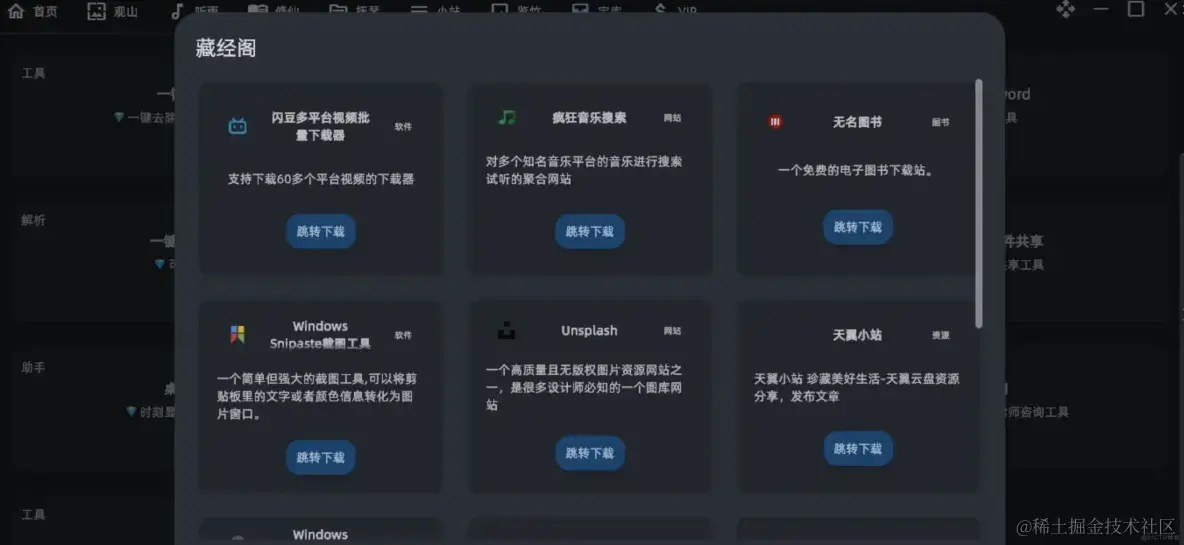Click the 图书 tag on 无名图书 card

pos(940,122)
